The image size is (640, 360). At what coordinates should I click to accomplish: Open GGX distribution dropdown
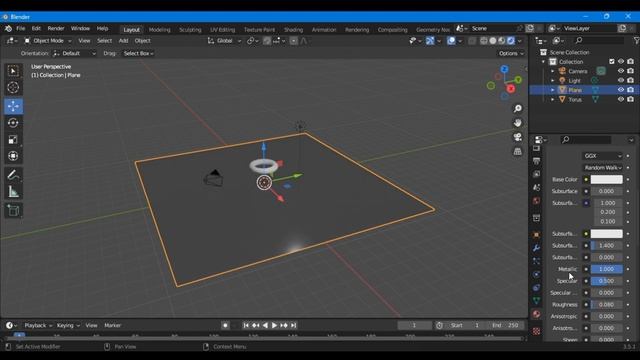pos(602,156)
